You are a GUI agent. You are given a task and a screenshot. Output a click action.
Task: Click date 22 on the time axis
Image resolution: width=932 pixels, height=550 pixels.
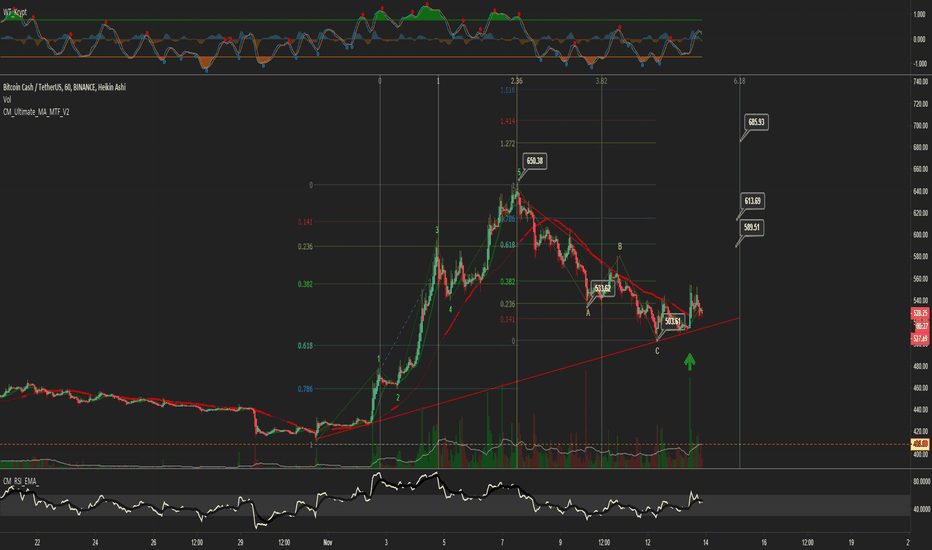(37, 542)
